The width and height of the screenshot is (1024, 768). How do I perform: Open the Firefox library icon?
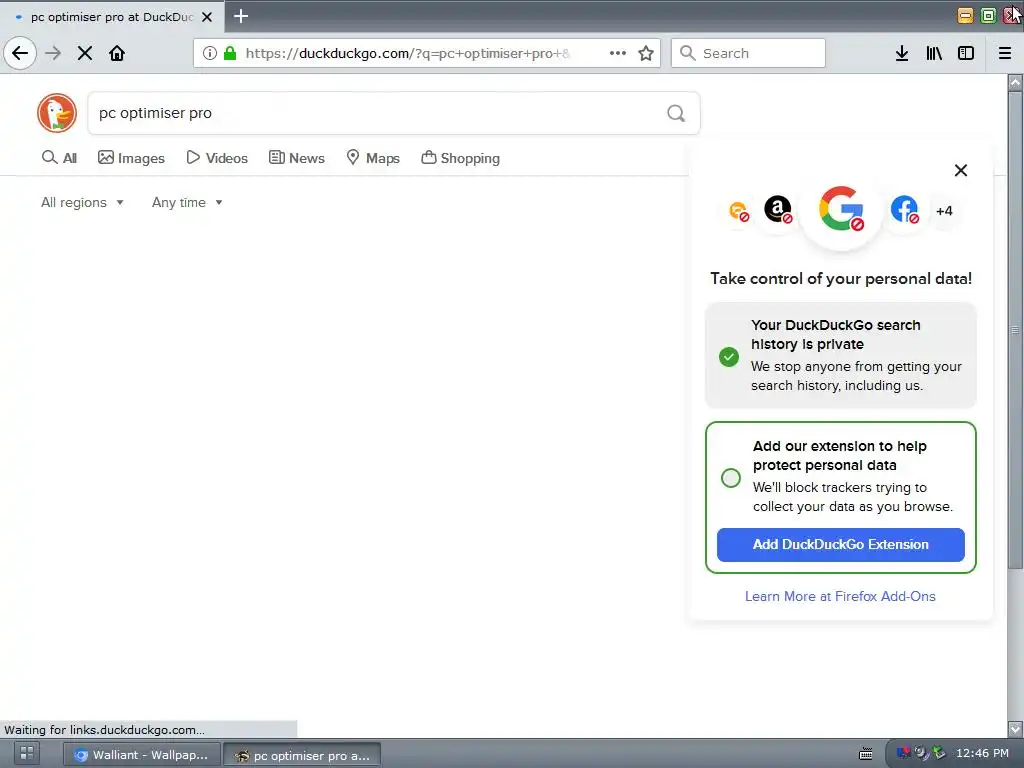(934, 53)
